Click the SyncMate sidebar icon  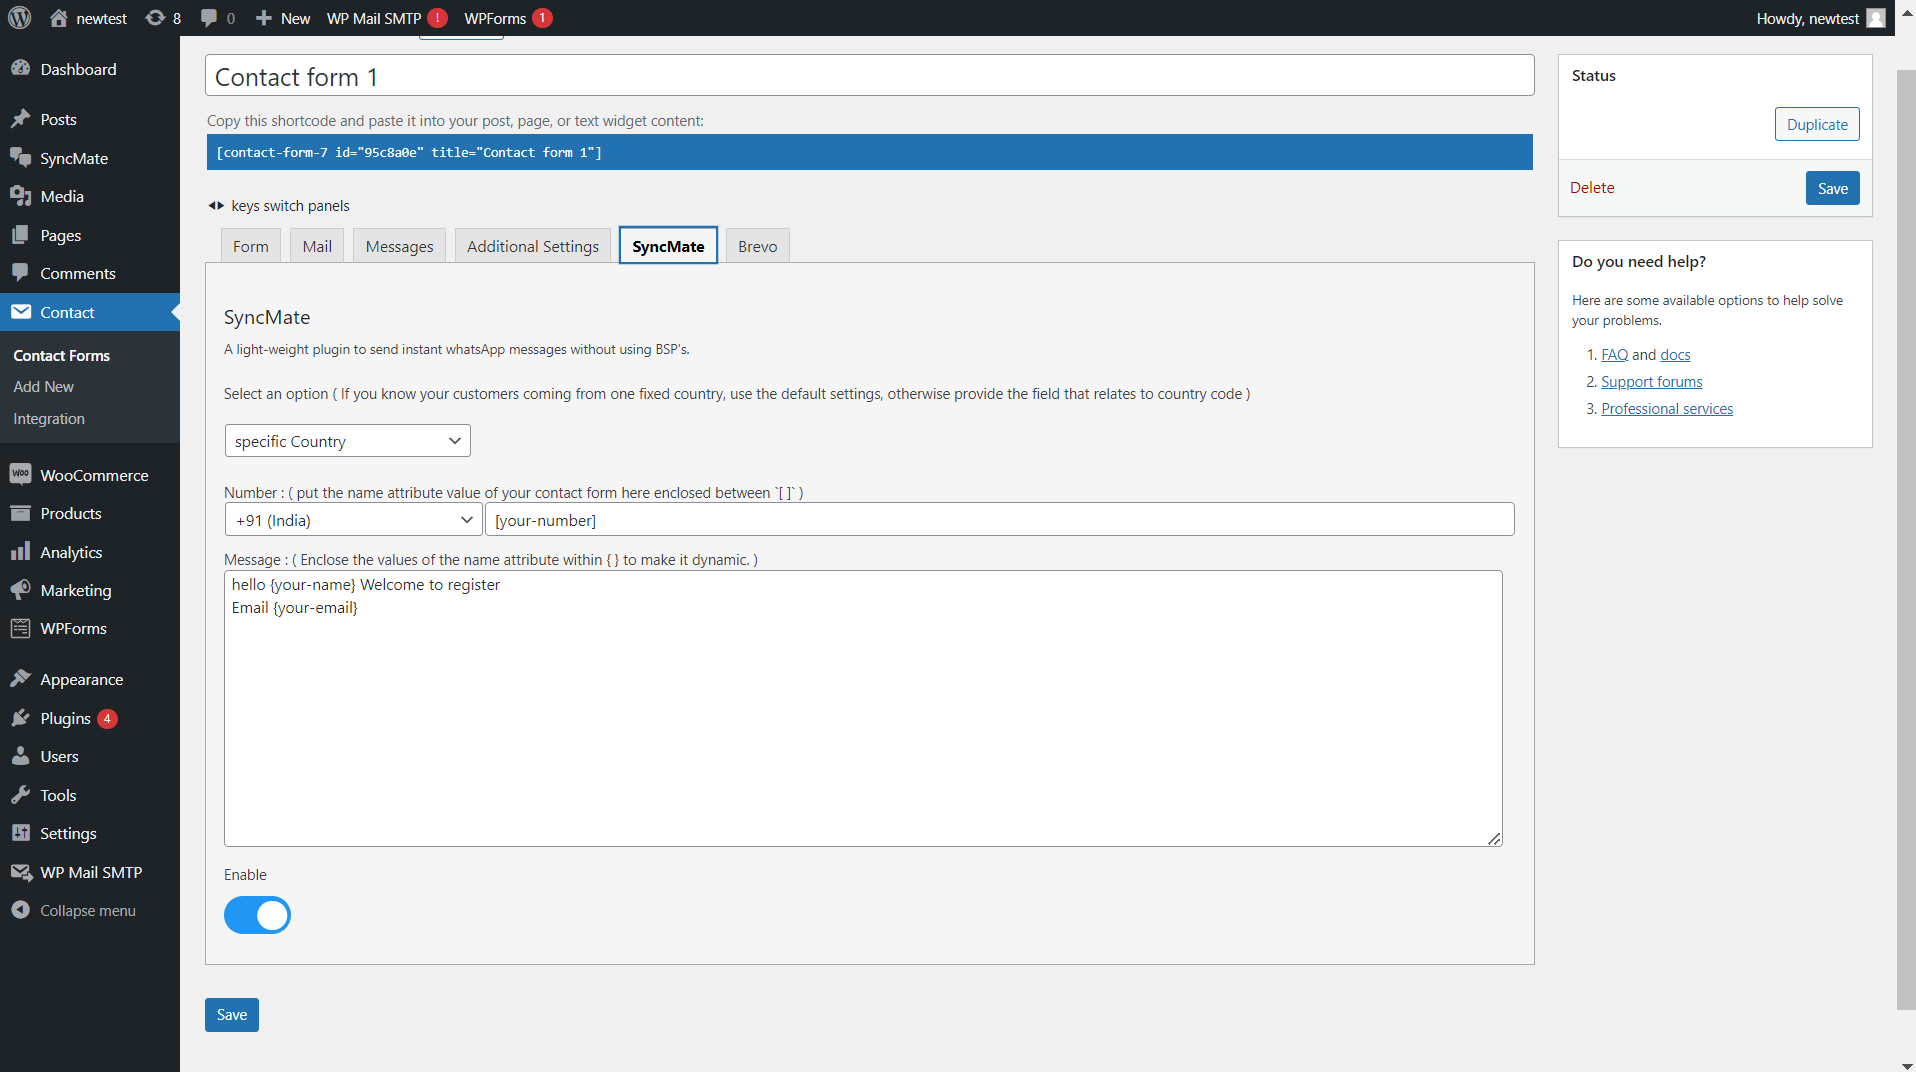pos(21,158)
